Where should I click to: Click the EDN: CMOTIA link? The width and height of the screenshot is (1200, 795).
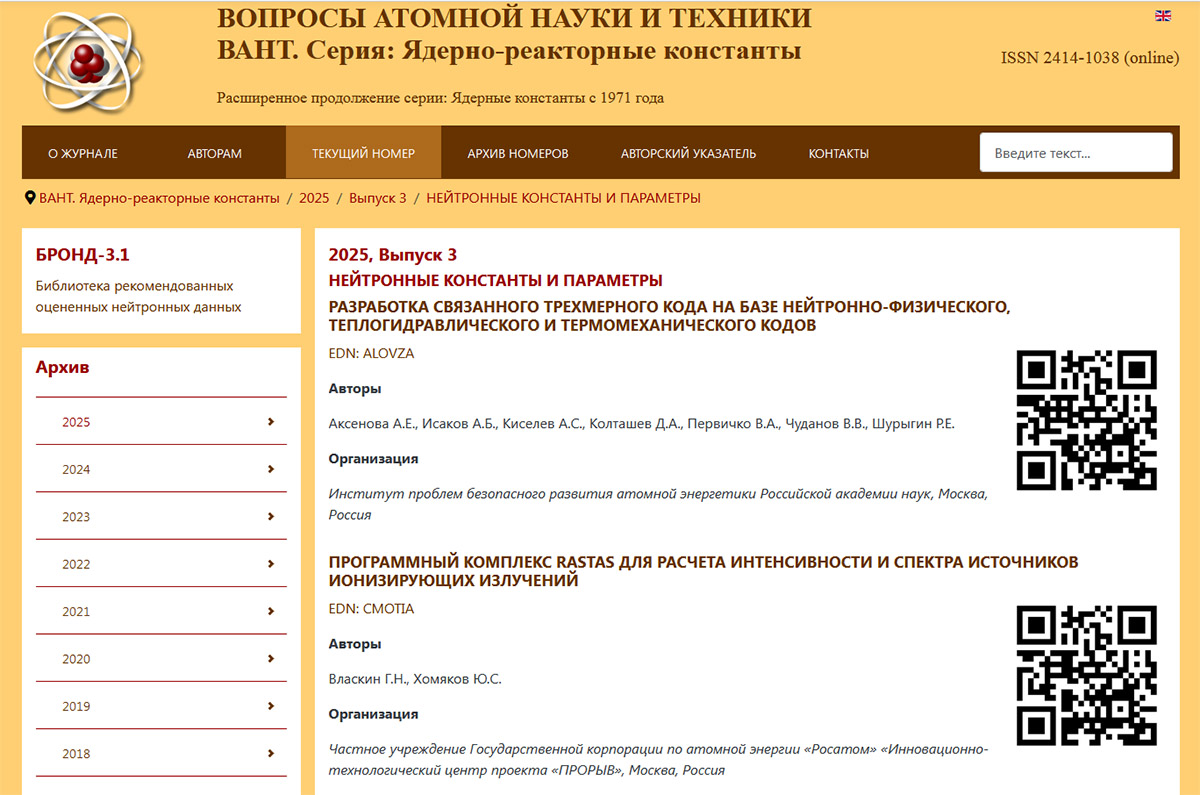pyautogui.click(x=371, y=608)
